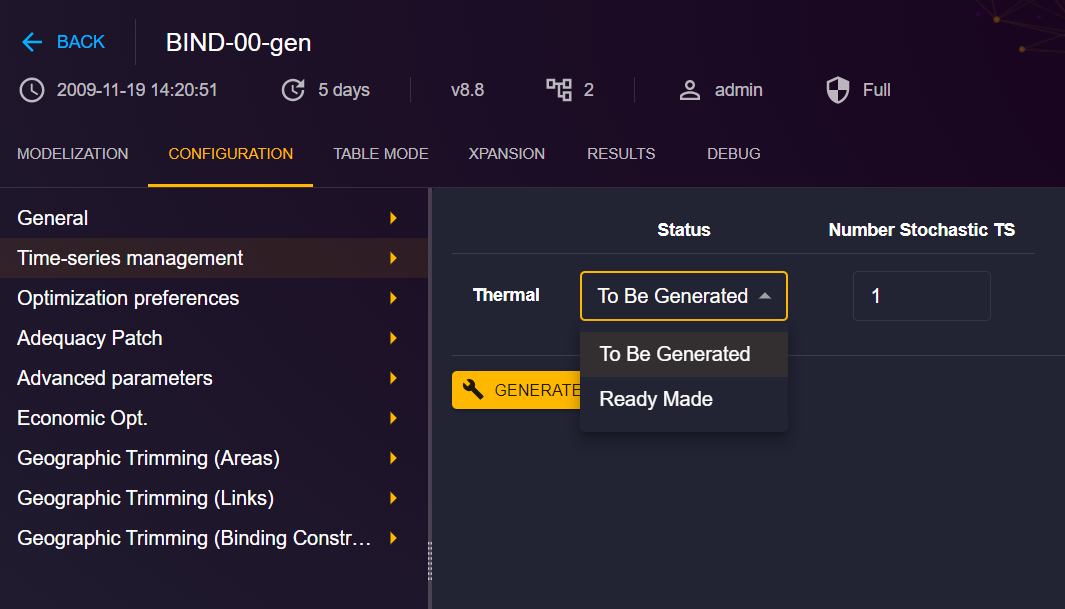This screenshot has width=1065, height=609.
Task: Click the chevron next to Optimization preferences
Action: [x=393, y=298]
